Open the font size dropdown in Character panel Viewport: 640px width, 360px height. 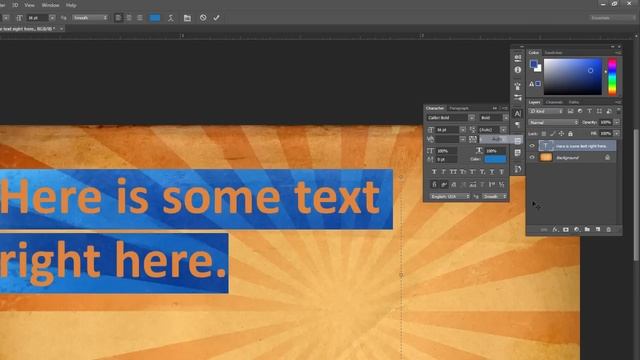462,129
